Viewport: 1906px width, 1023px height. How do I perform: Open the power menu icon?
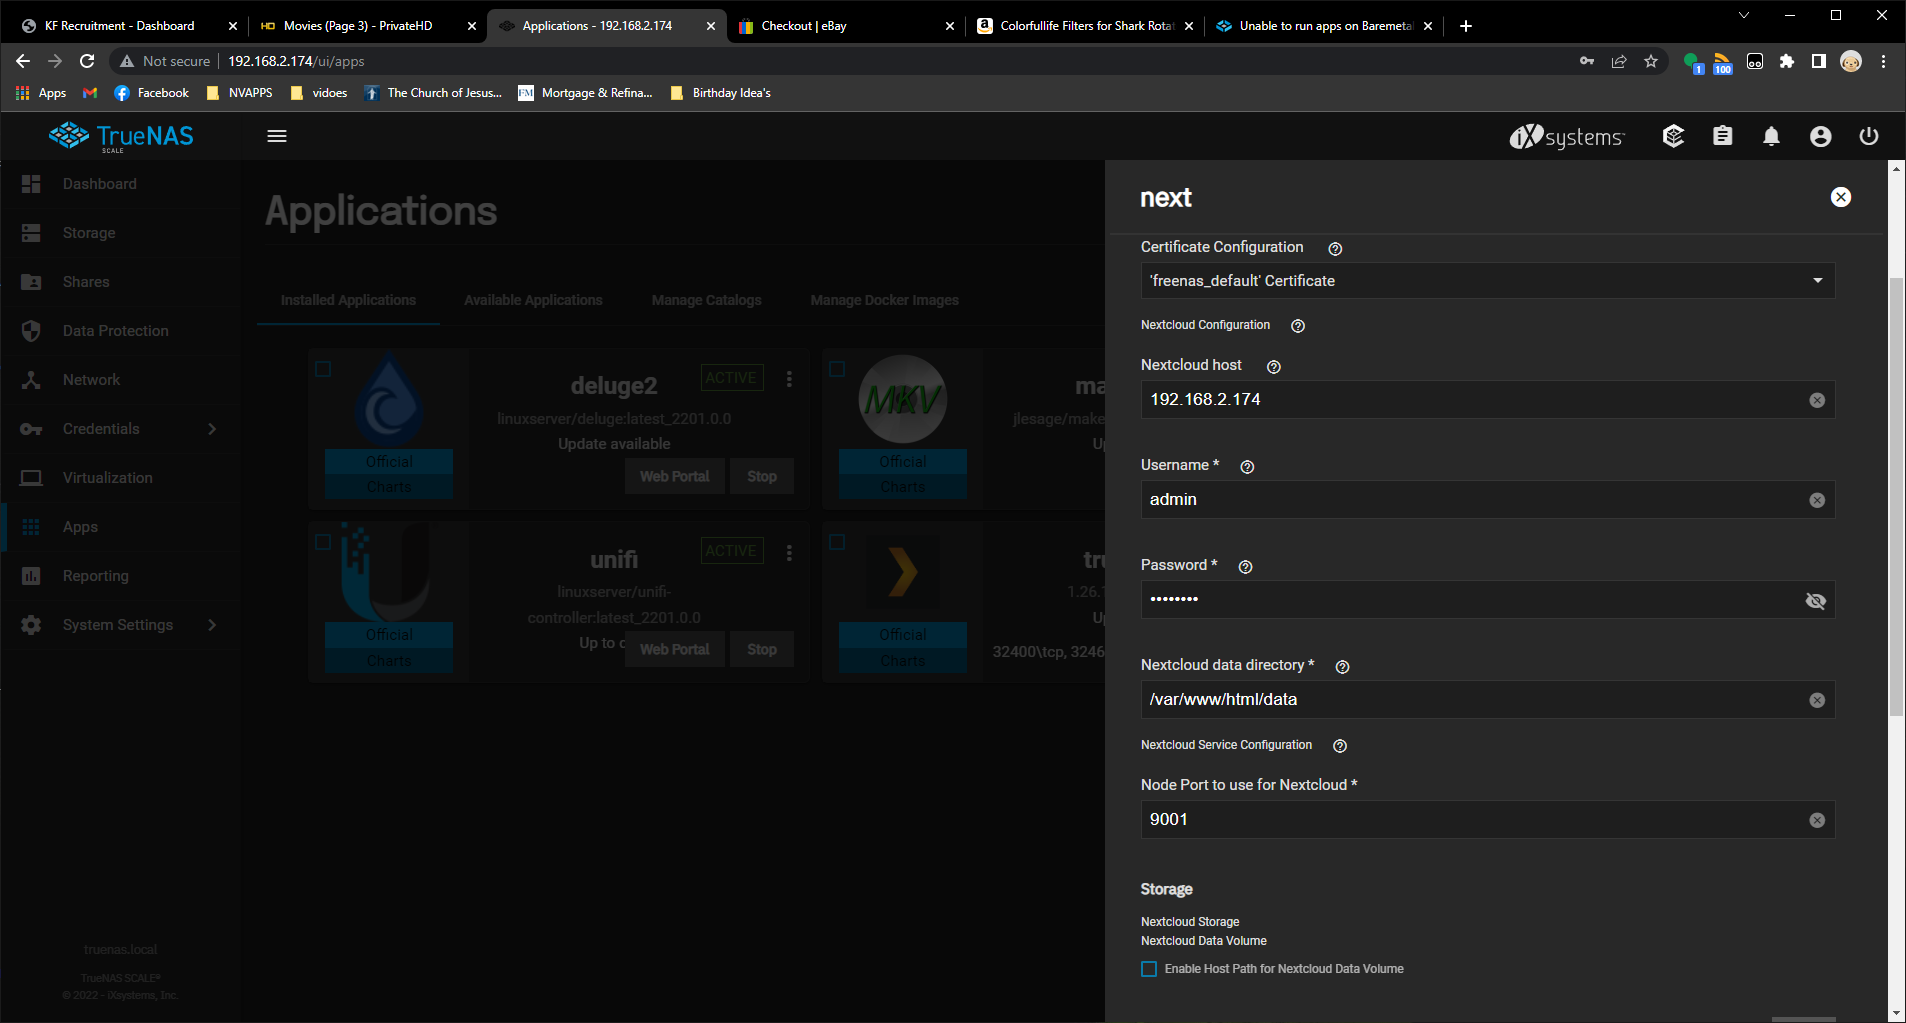pyautogui.click(x=1868, y=136)
